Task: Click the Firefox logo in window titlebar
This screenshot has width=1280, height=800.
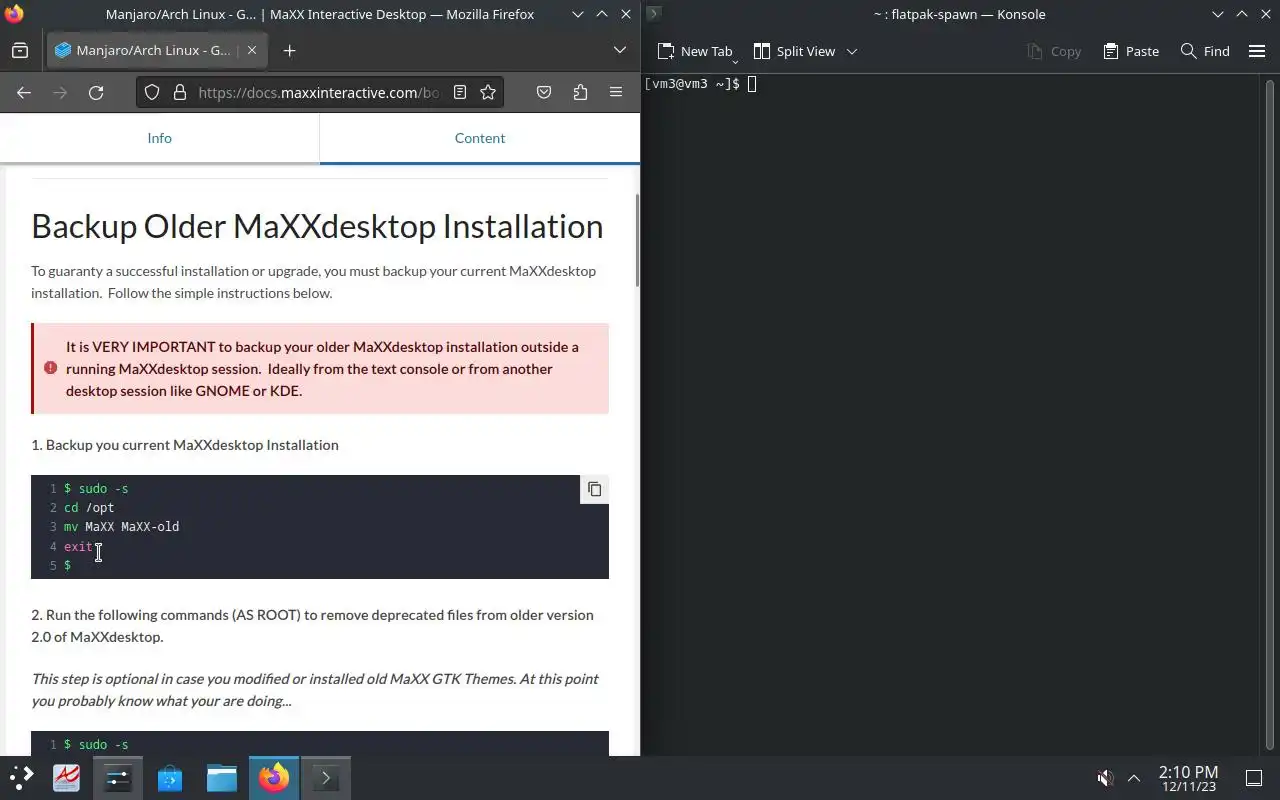Action: 14,14
